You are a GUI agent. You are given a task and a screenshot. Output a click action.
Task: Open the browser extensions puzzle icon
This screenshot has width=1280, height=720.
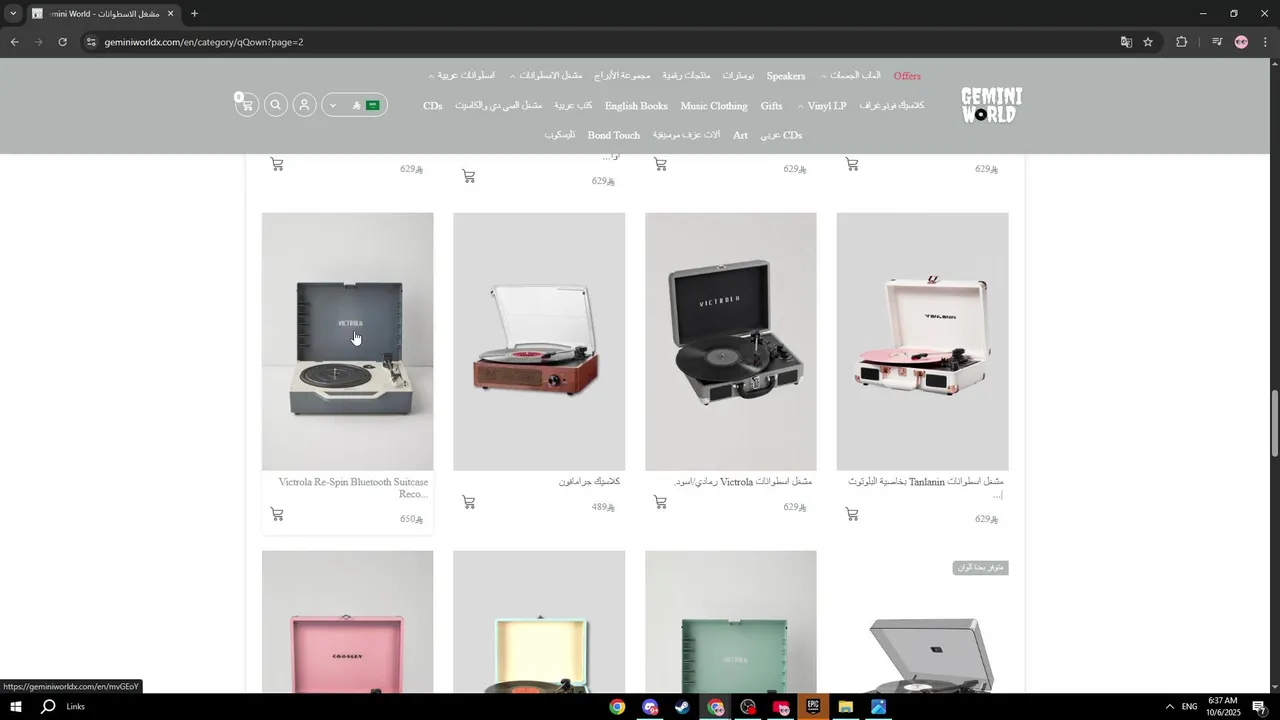click(1181, 42)
